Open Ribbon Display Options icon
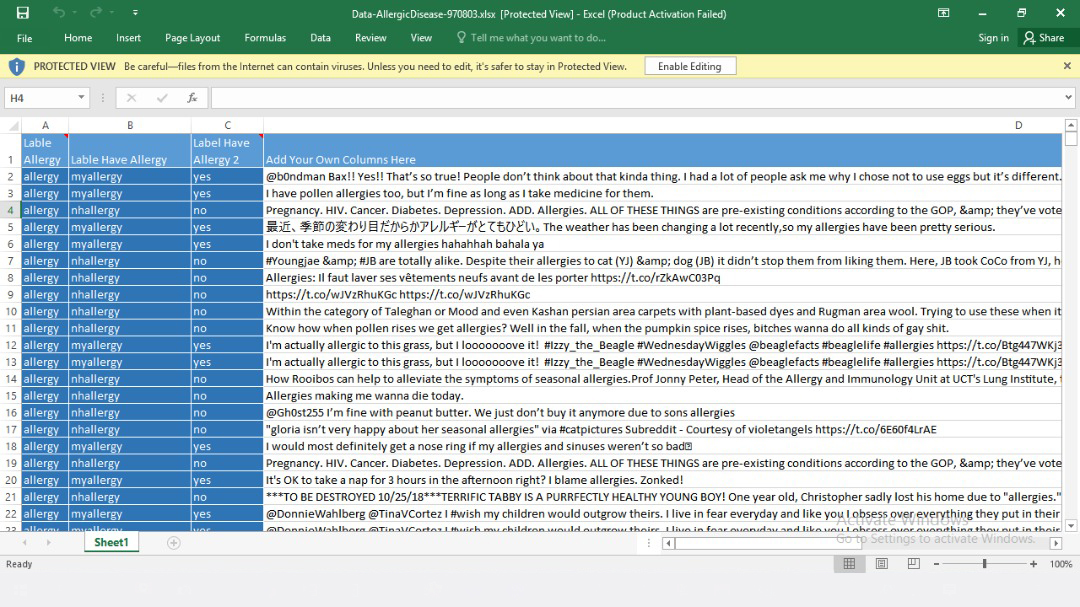This screenshot has width=1080, height=607. click(943, 13)
